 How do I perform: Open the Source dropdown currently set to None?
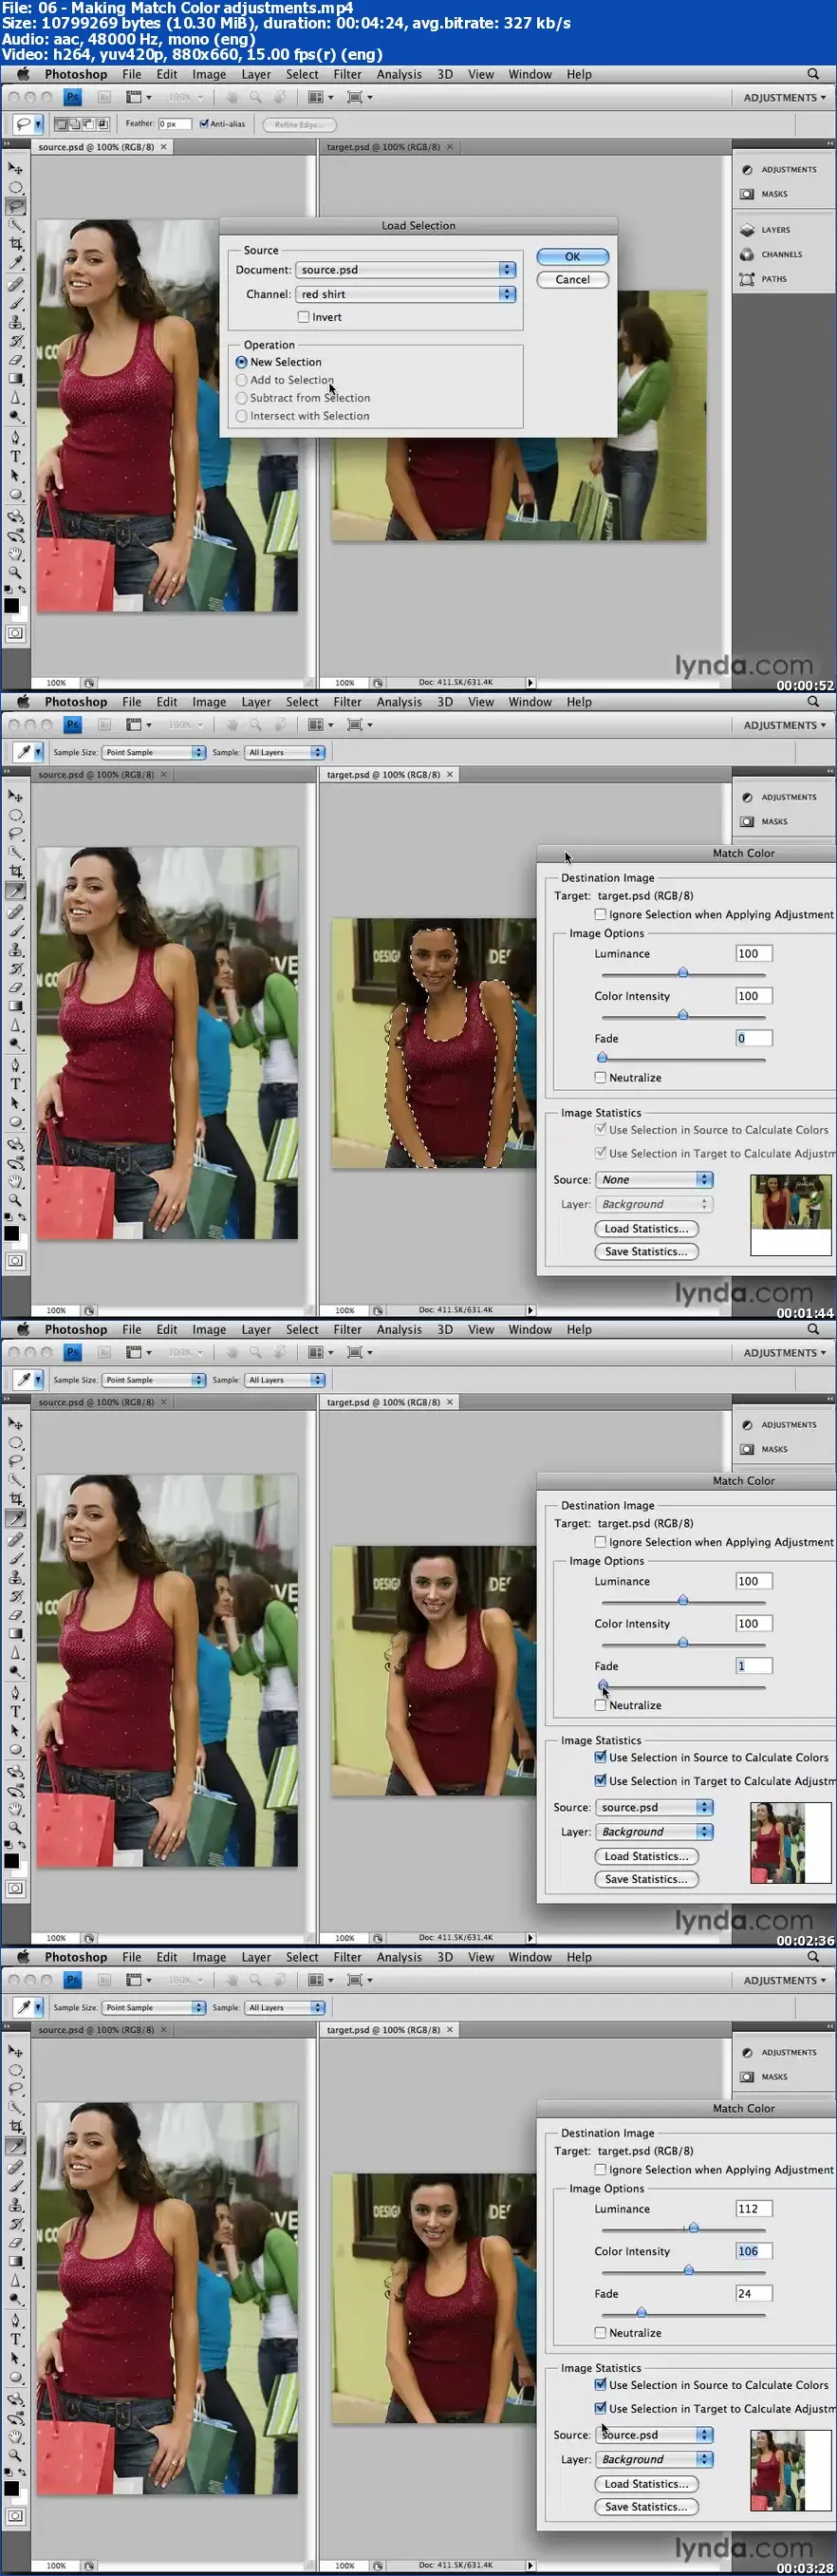[653, 1180]
